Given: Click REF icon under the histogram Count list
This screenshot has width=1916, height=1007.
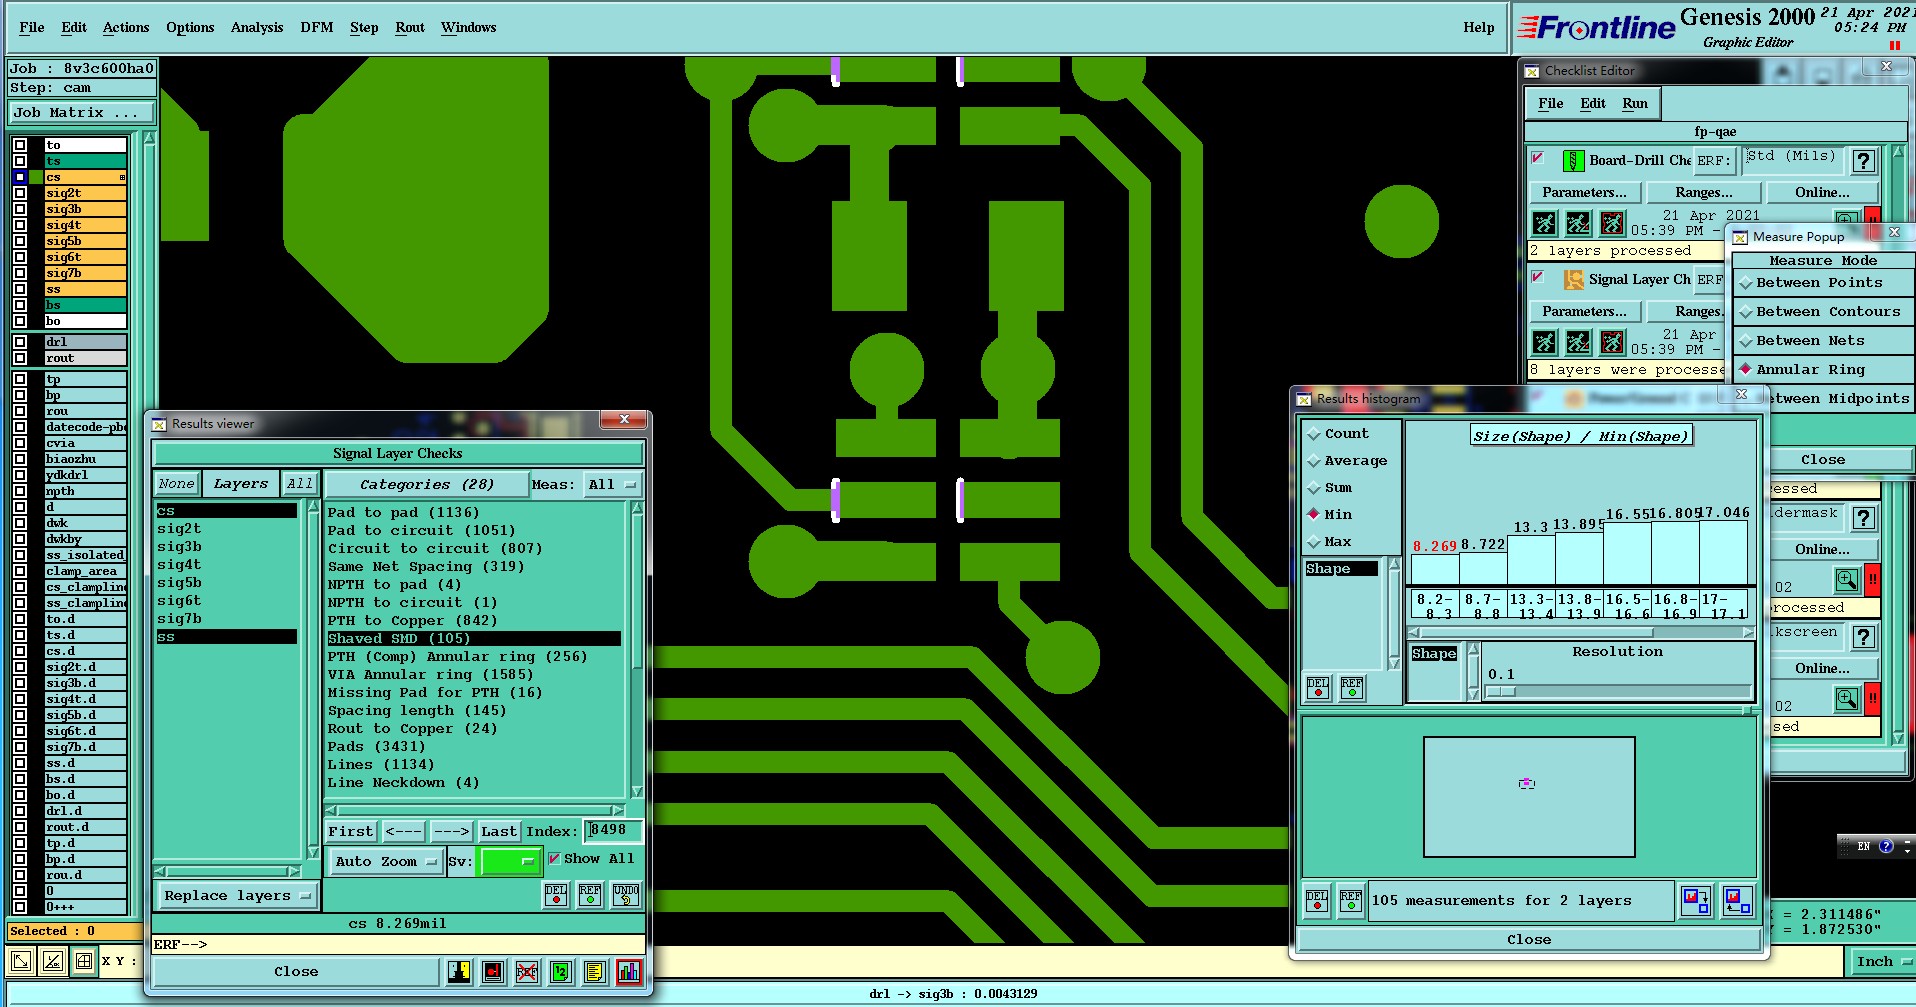Looking at the screenshot, I should click(1352, 688).
